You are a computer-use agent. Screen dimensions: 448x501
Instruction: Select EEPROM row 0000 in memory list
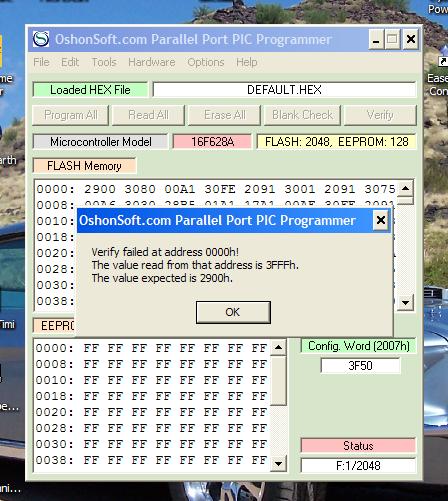tap(152, 348)
